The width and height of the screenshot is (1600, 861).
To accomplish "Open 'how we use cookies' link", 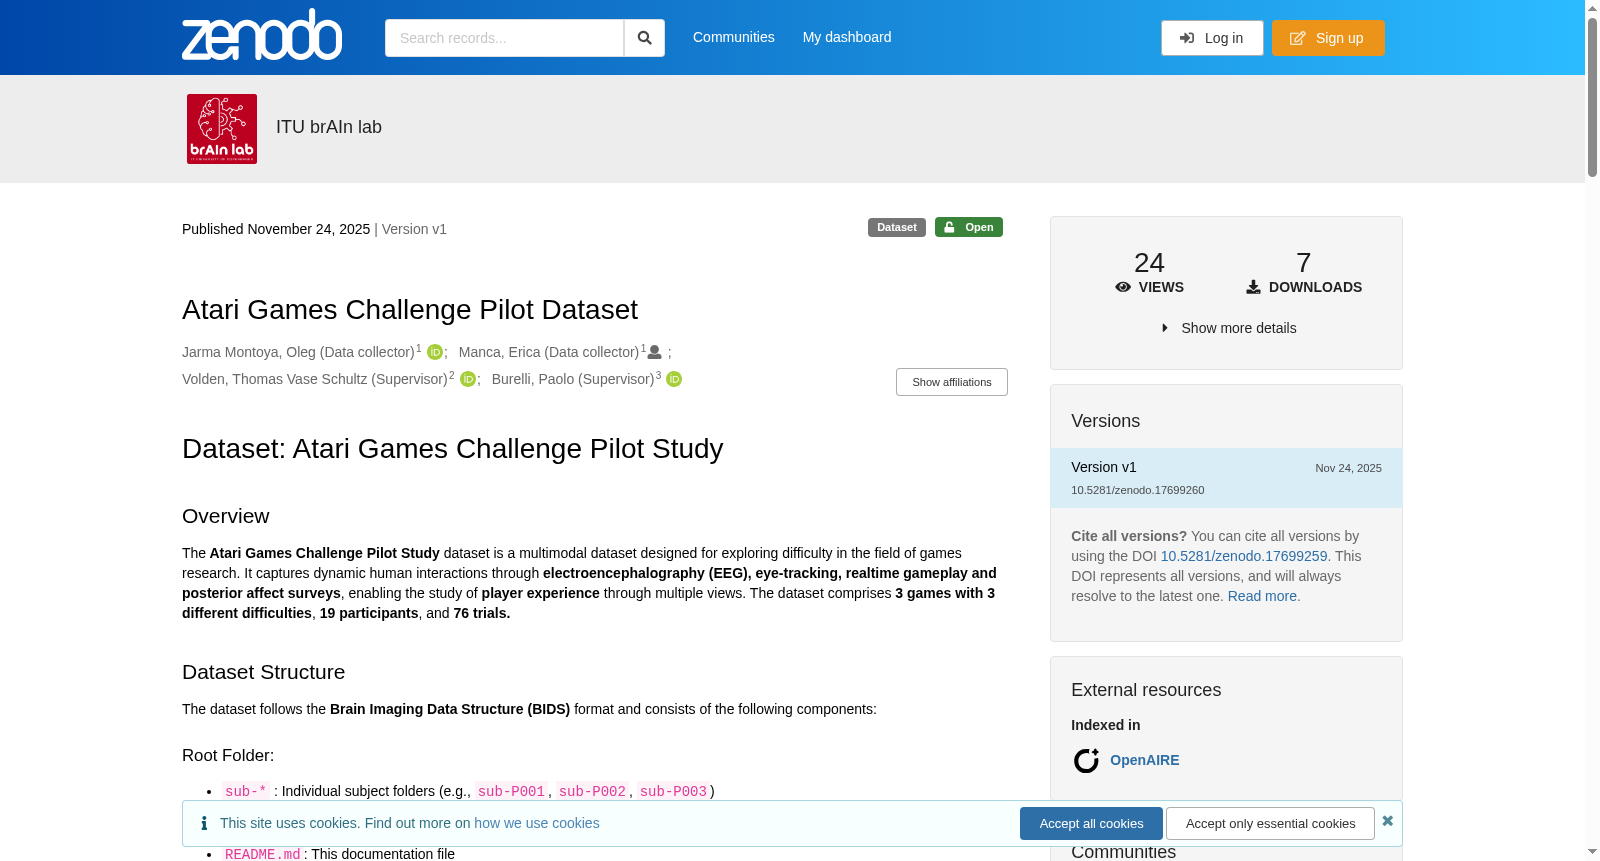I will click(537, 823).
